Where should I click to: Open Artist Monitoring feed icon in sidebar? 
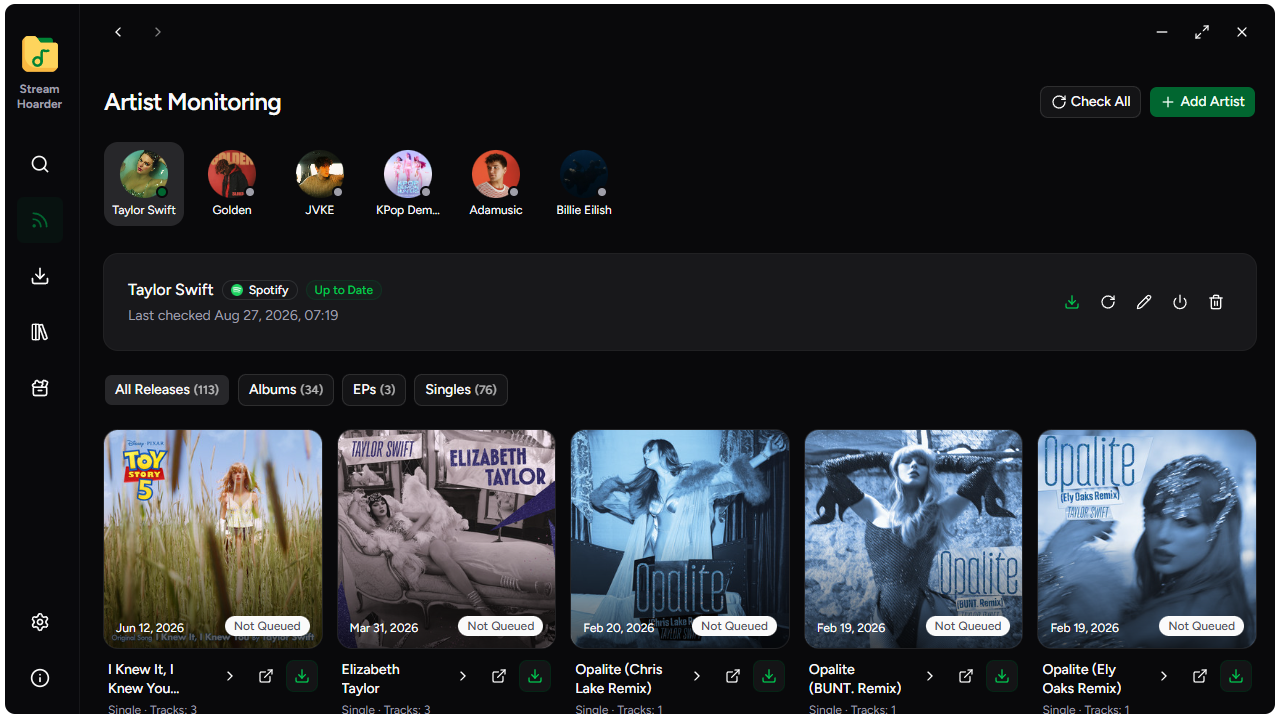tap(40, 220)
